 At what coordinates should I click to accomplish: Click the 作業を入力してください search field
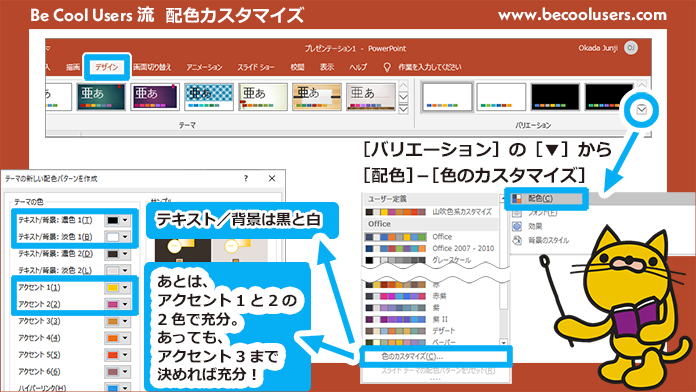coord(430,67)
